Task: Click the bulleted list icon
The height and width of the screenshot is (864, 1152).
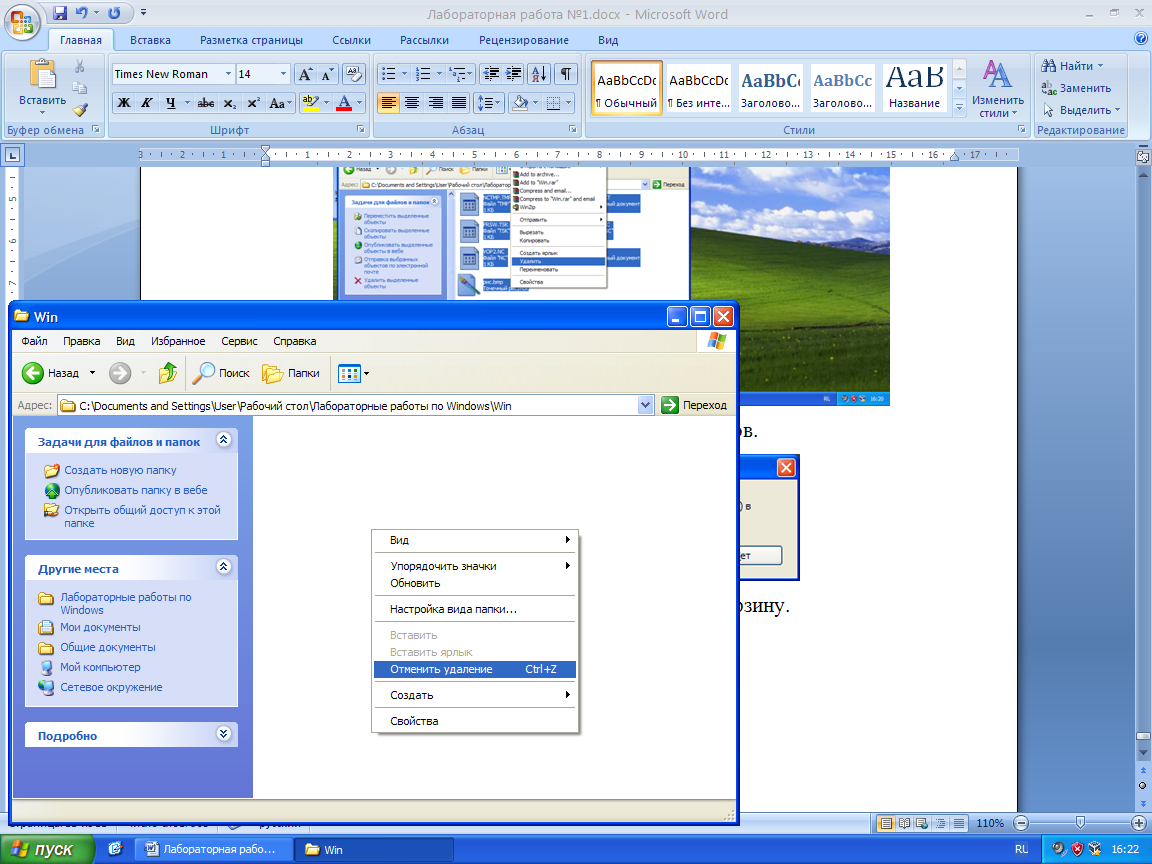Action: [389, 74]
